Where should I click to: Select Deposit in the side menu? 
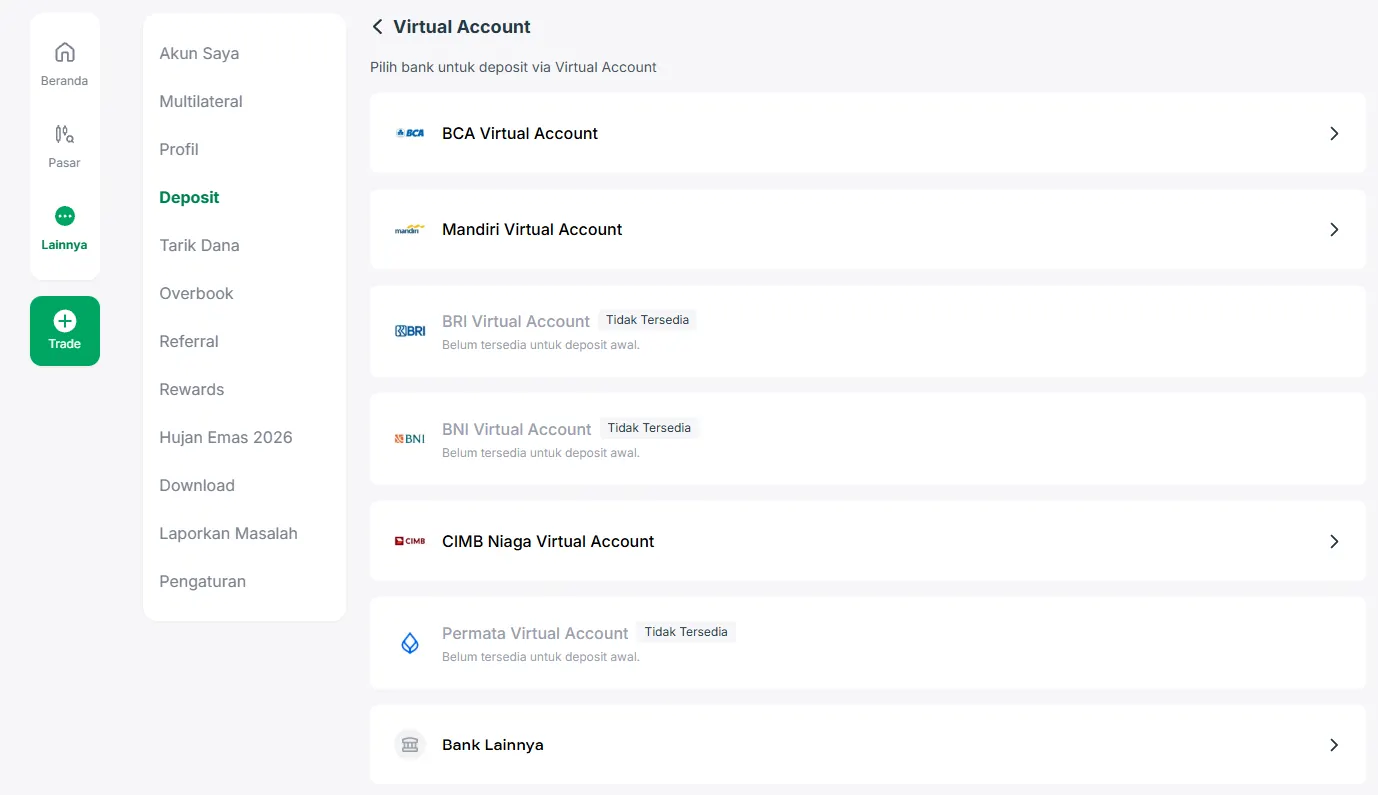click(189, 197)
